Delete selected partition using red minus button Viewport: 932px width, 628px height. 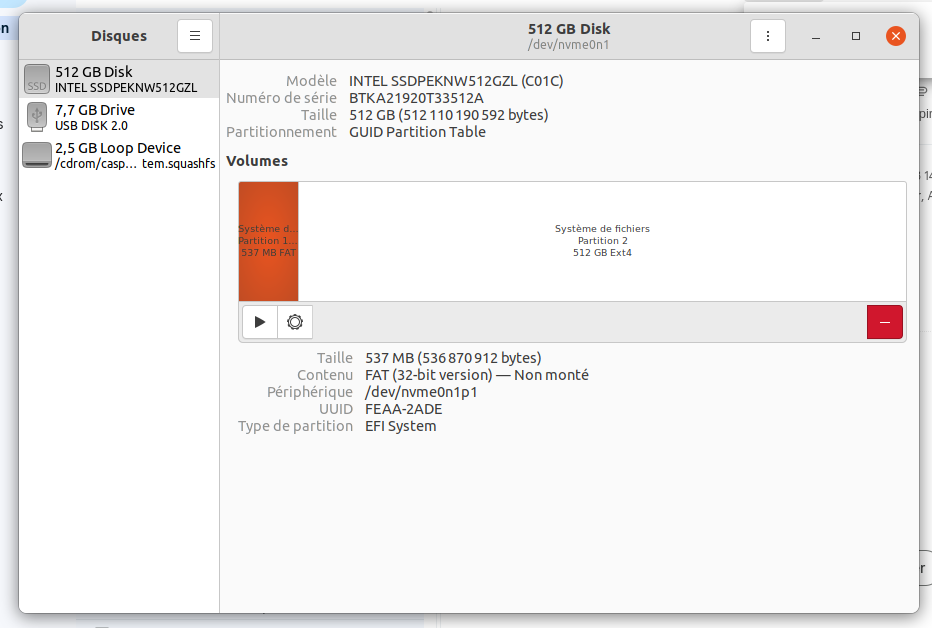[x=884, y=322]
